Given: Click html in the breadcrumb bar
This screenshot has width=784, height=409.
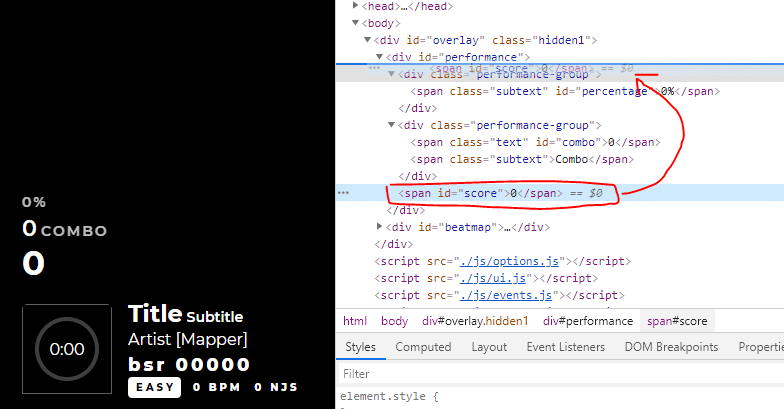Looking at the screenshot, I should pyautogui.click(x=355, y=321).
